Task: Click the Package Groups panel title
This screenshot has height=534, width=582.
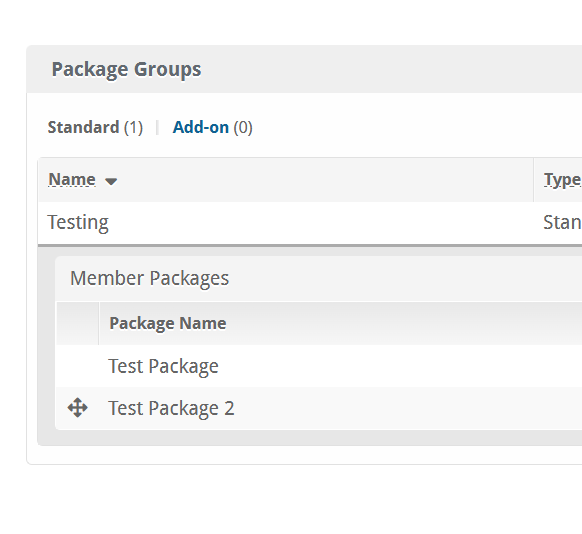Action: pos(126,69)
